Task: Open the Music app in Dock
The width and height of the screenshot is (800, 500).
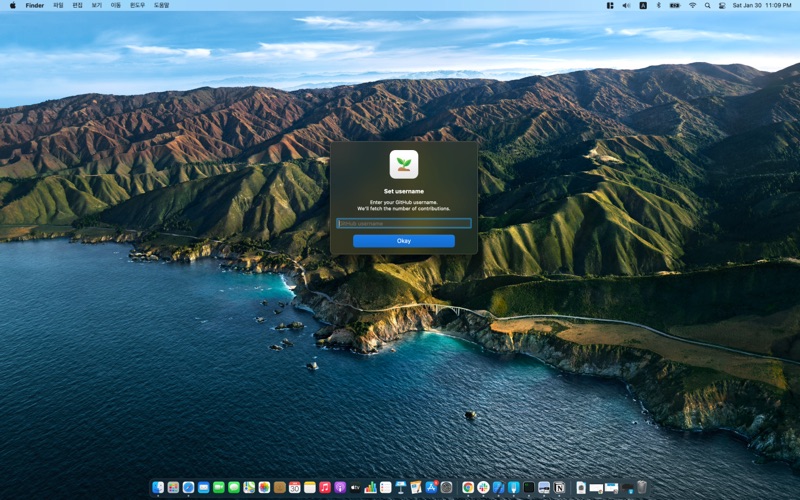Action: tap(325, 487)
